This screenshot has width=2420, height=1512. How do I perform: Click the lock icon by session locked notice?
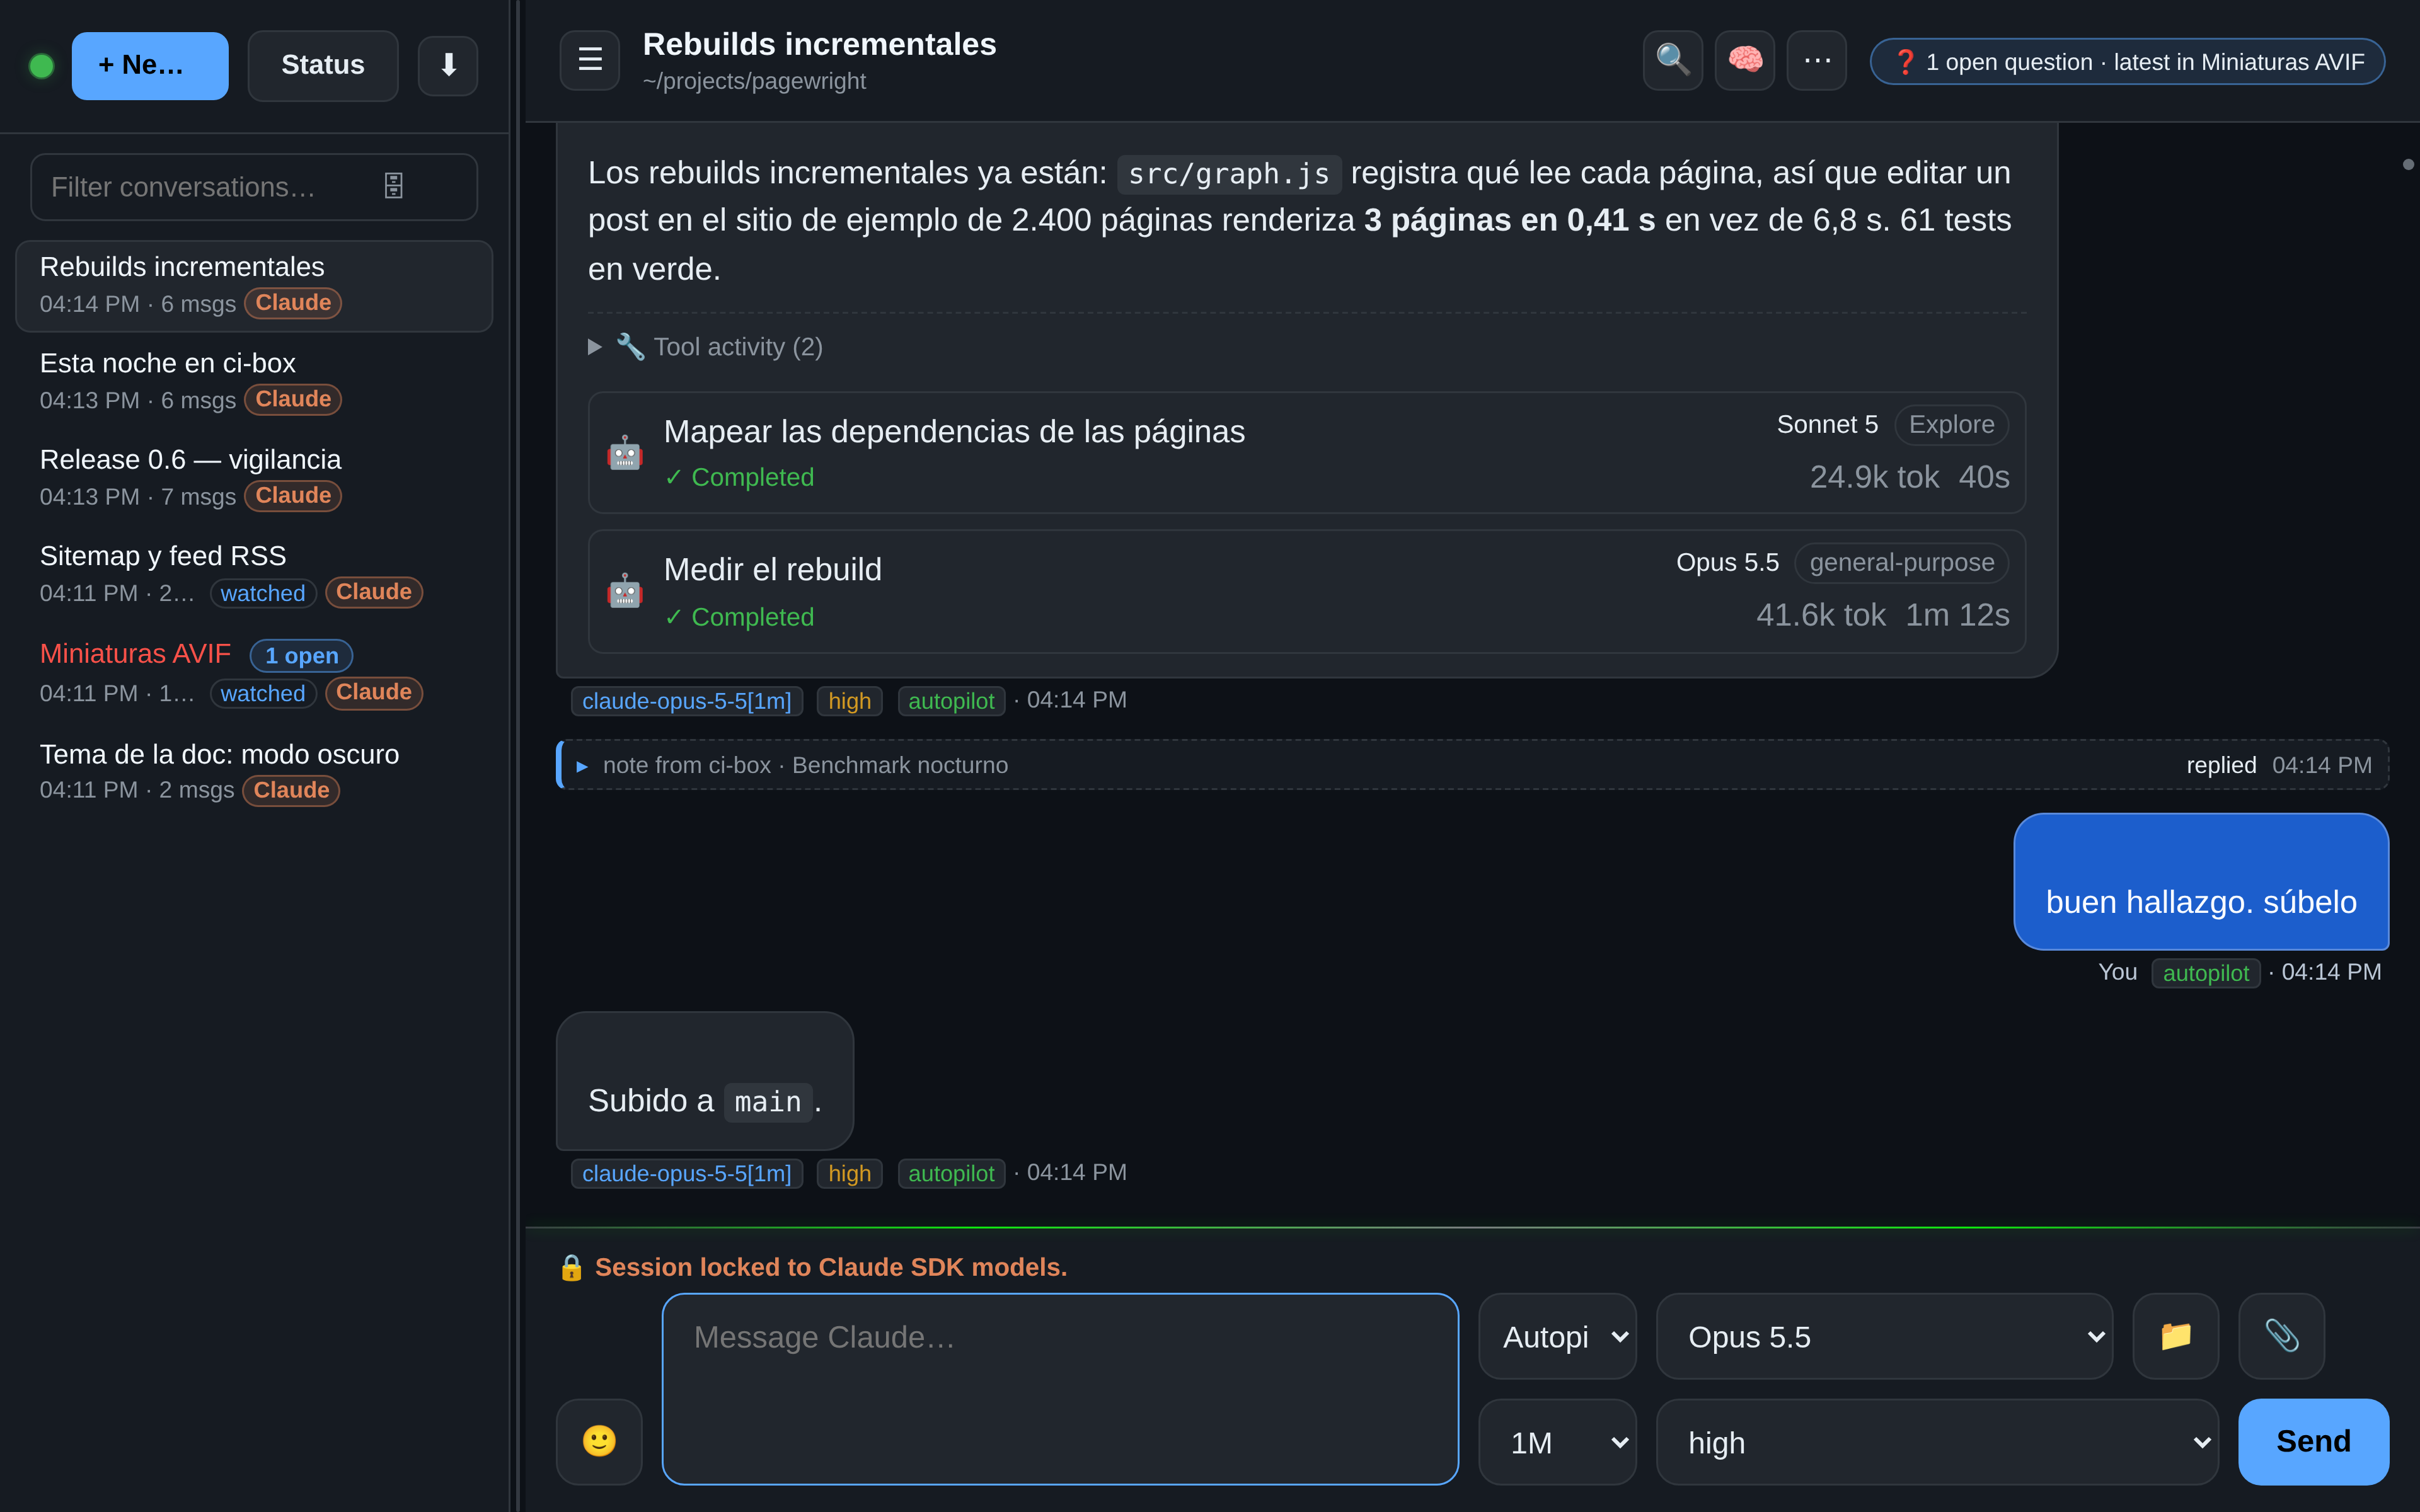pyautogui.click(x=571, y=1267)
